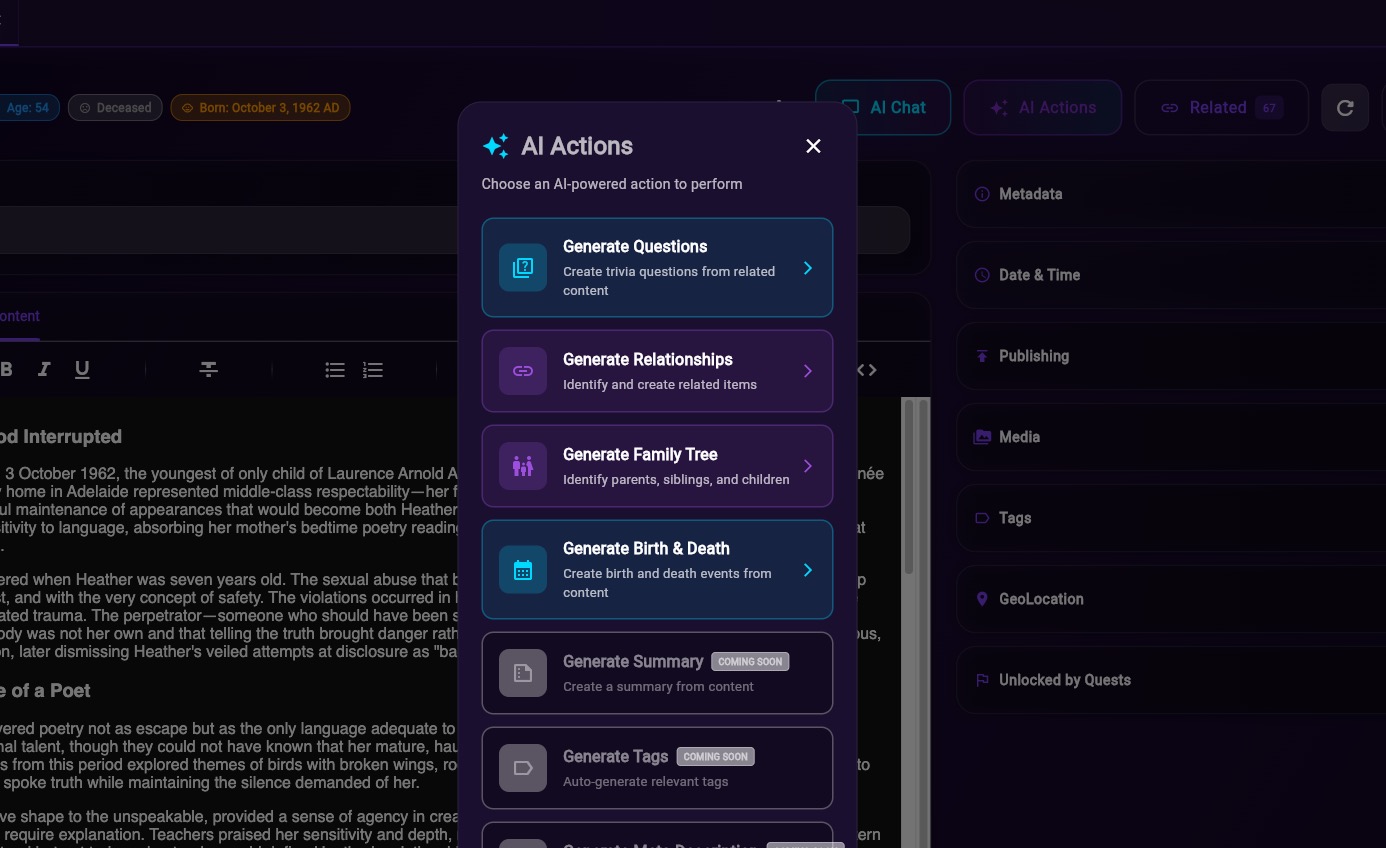Open Generate Relationships via its chevron arrow
Screen dimensions: 1386x848
tap(807, 370)
